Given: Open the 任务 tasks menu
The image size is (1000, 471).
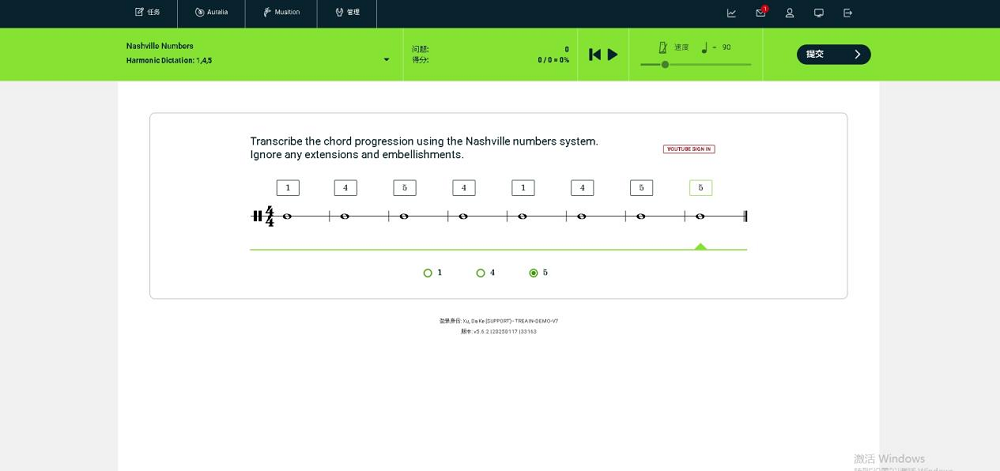Looking at the screenshot, I should point(147,12).
